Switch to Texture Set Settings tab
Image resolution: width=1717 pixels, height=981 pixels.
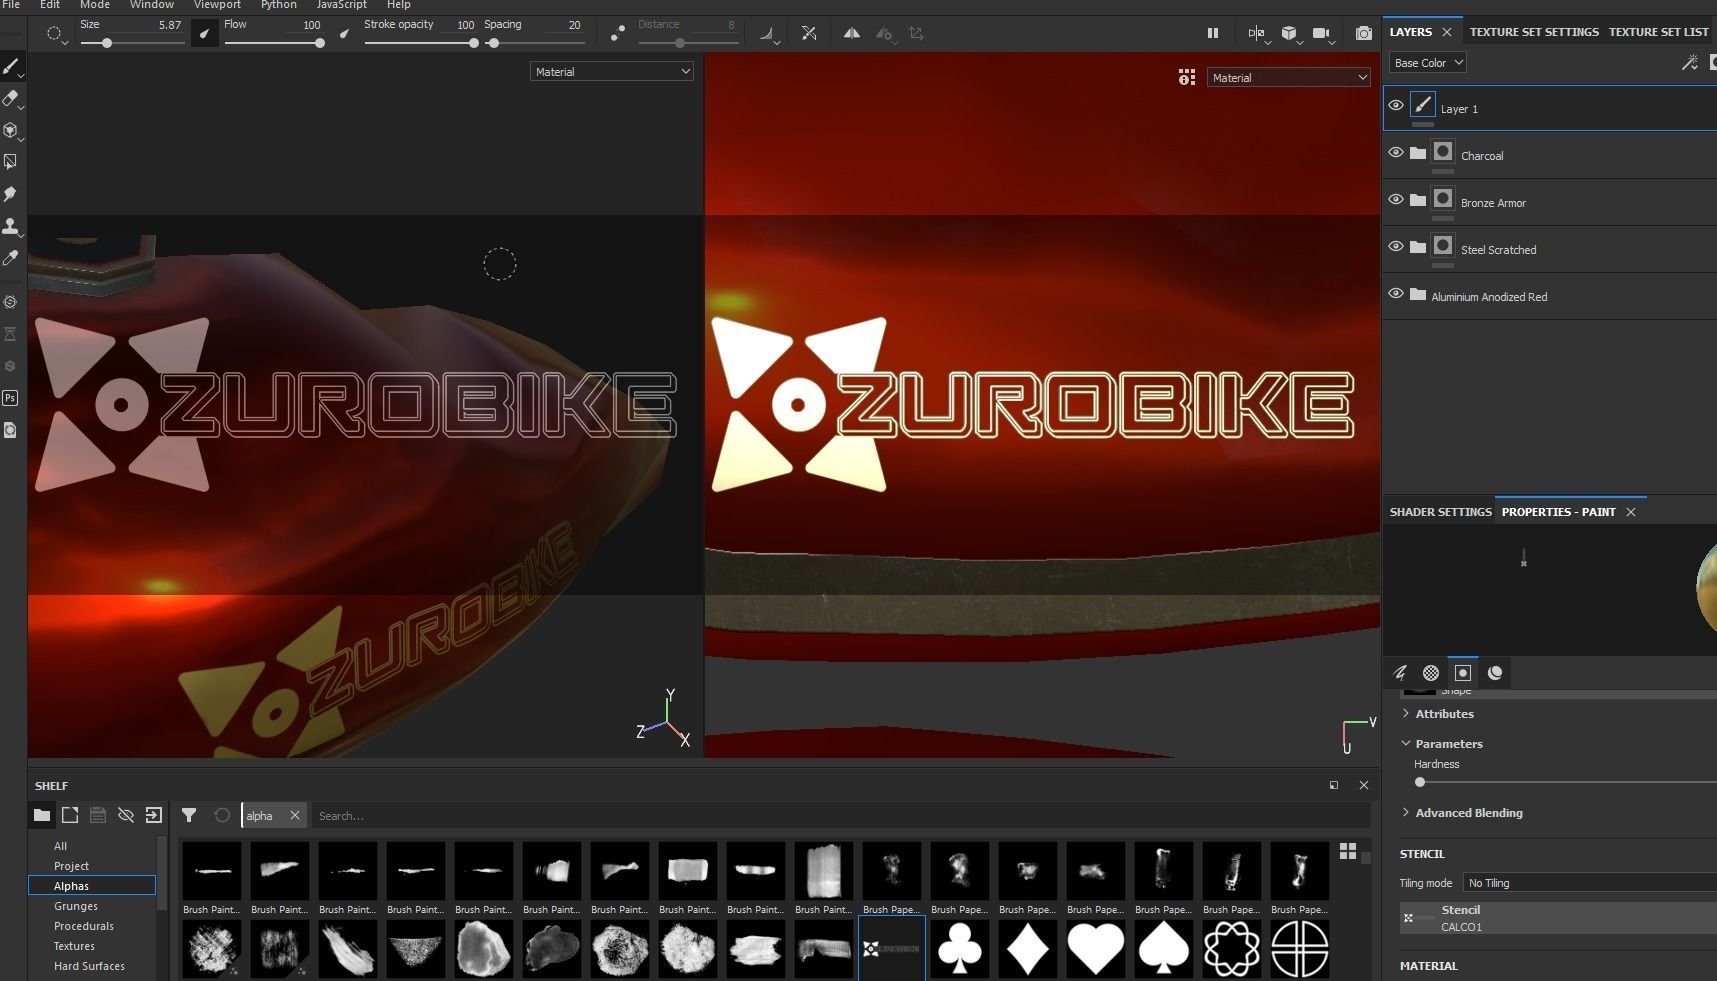[x=1533, y=32]
